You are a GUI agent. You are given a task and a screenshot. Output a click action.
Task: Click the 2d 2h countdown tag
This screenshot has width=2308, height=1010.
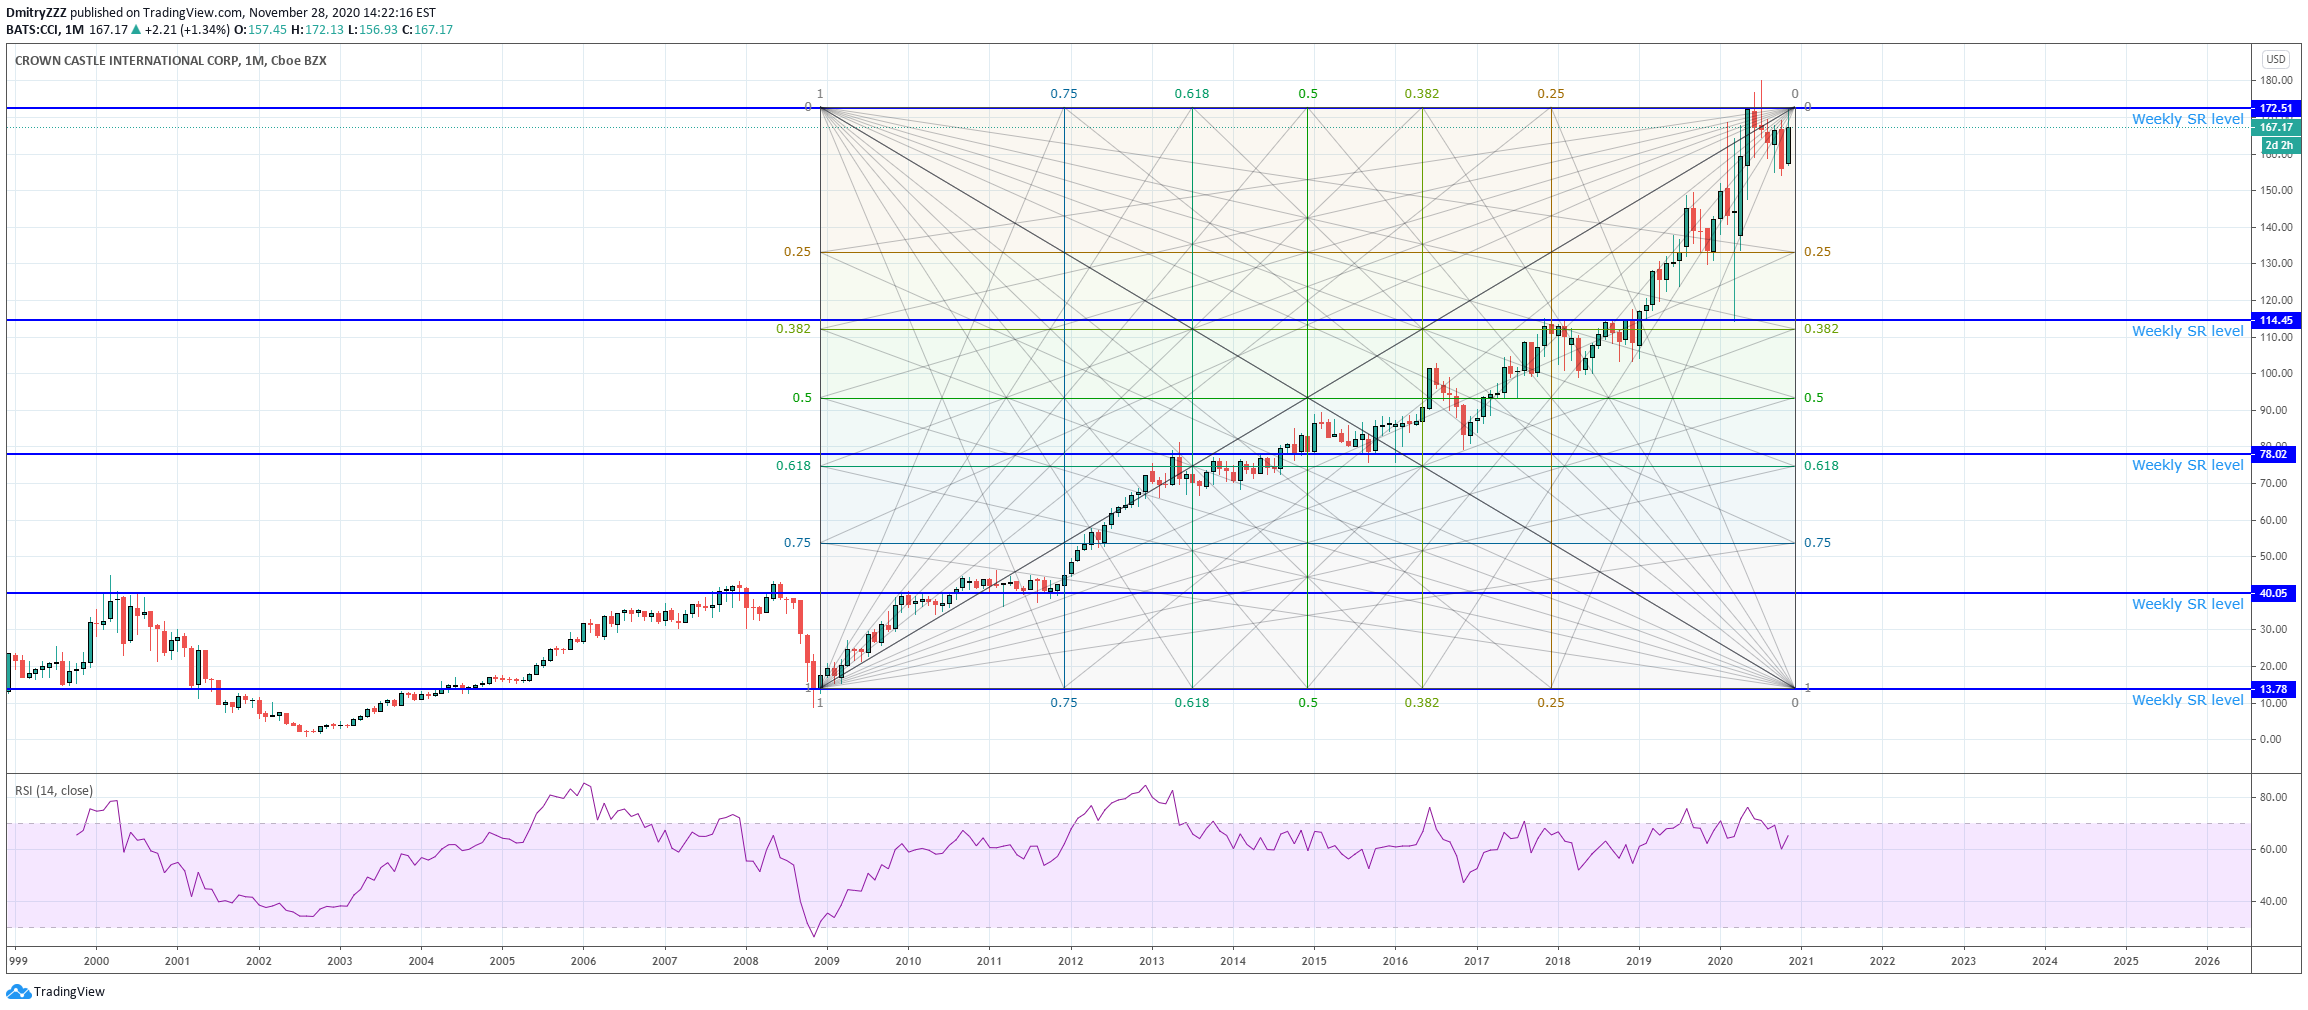[2279, 145]
